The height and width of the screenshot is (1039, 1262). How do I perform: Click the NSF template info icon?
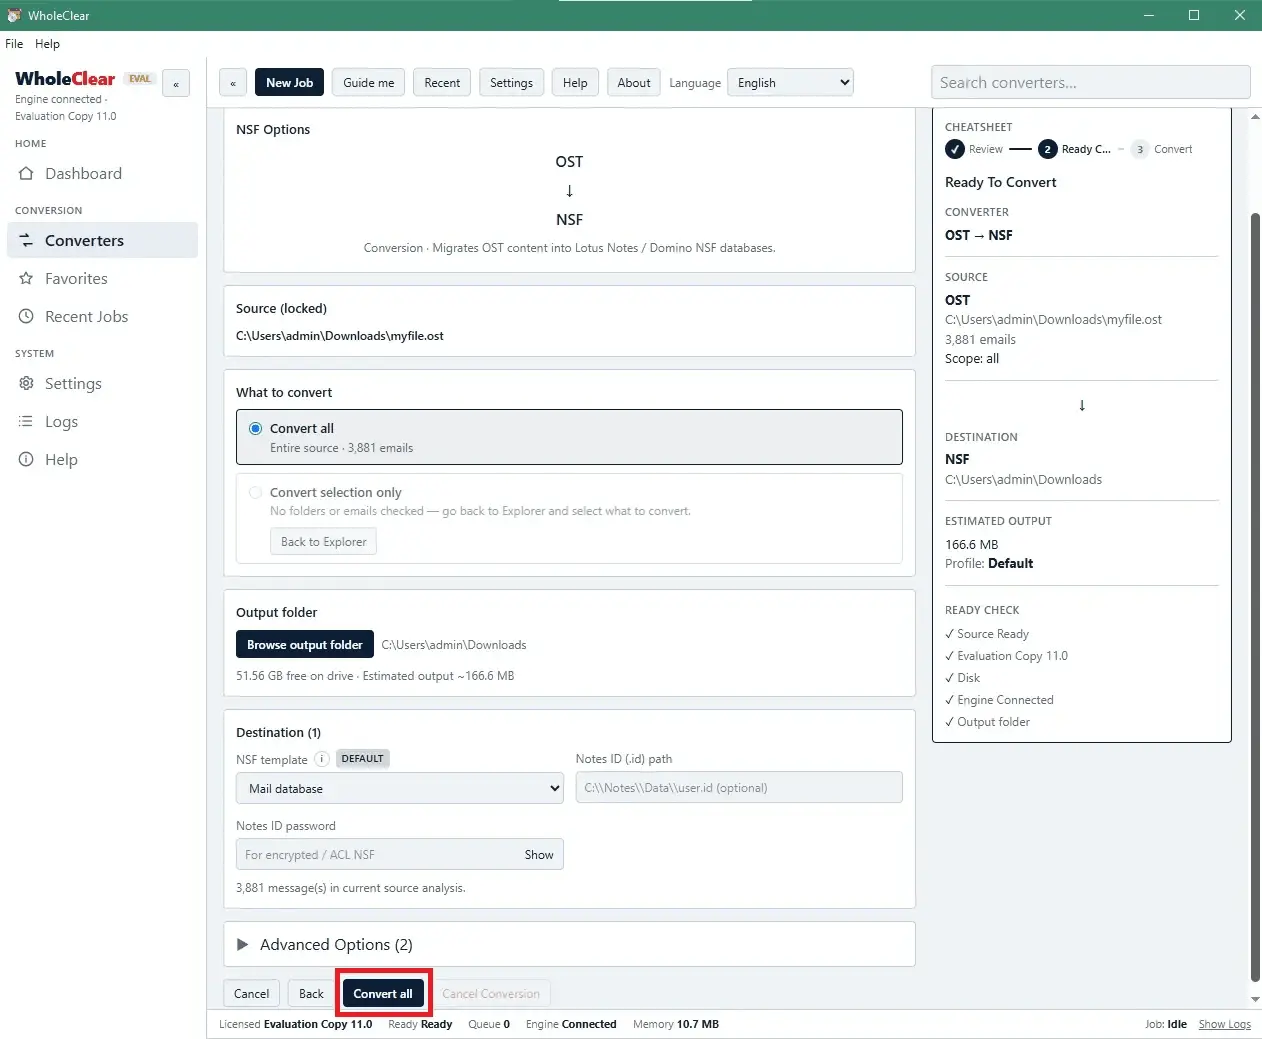(322, 759)
